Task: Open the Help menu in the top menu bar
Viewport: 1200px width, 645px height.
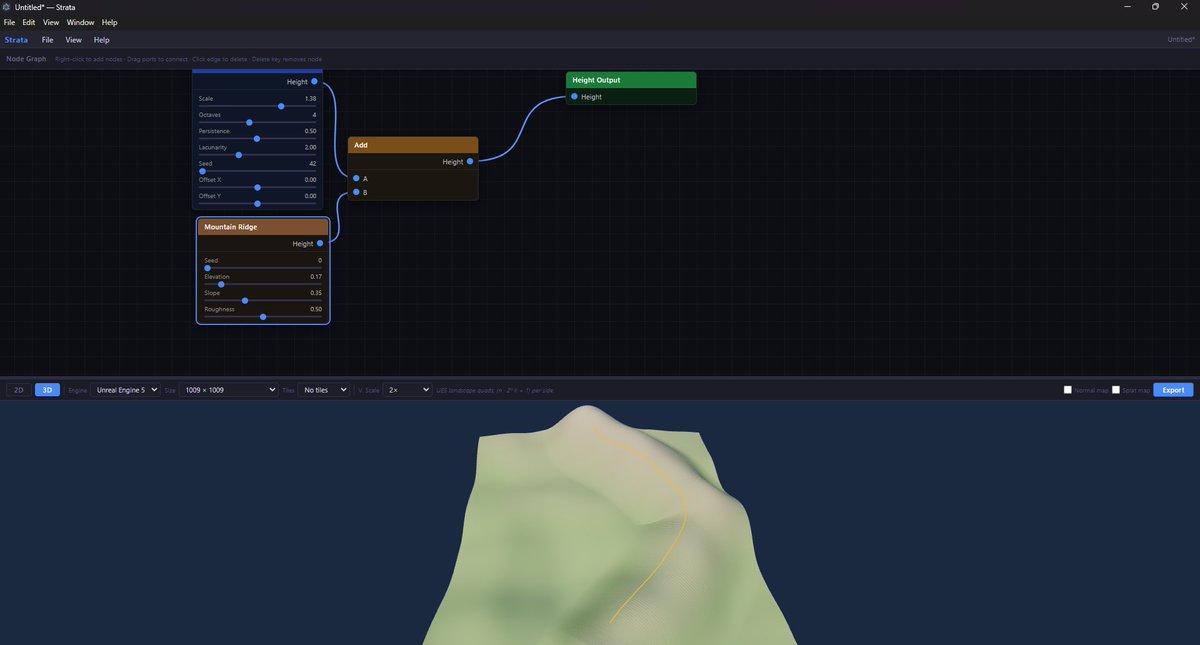Action: click(x=109, y=22)
